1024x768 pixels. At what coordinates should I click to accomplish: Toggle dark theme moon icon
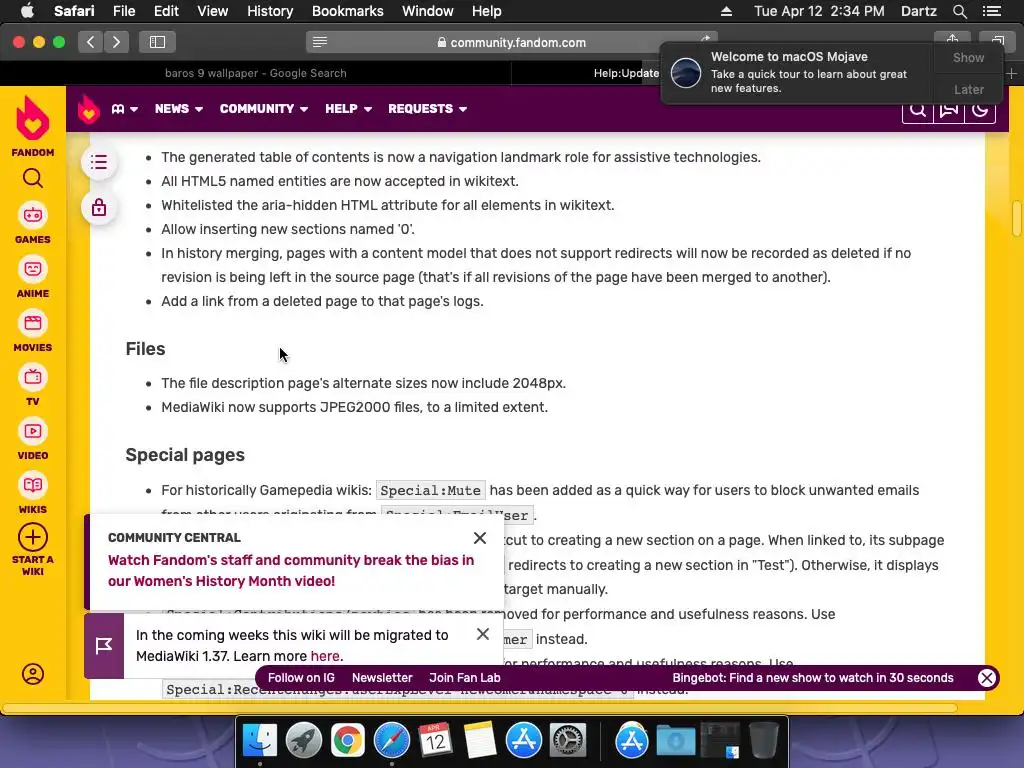[x=980, y=109]
